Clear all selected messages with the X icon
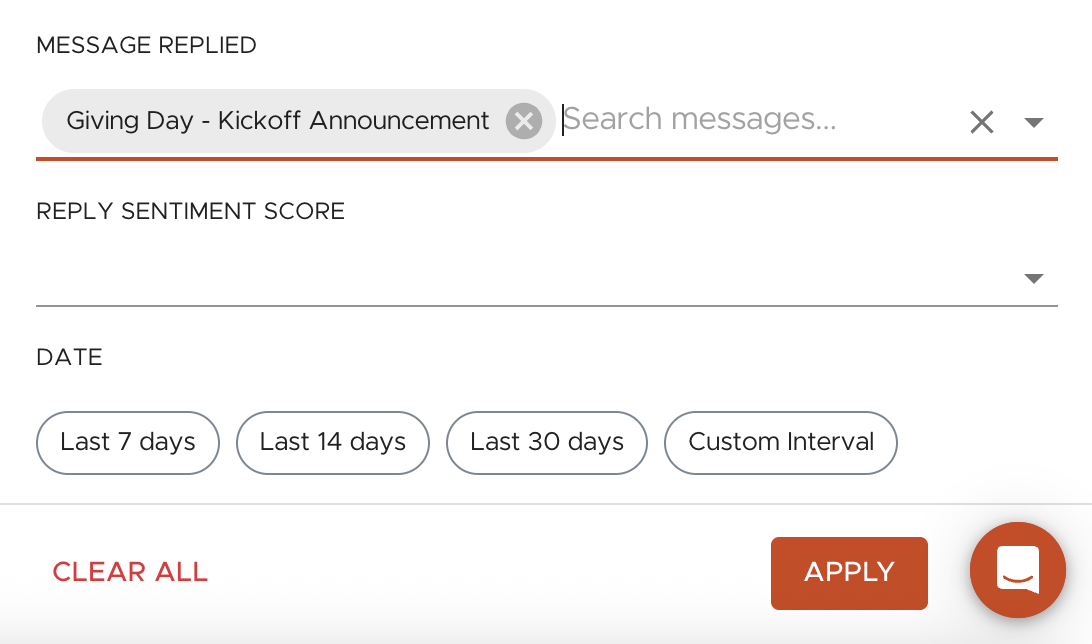Viewport: 1092px width, 644px height. pyautogui.click(x=982, y=122)
